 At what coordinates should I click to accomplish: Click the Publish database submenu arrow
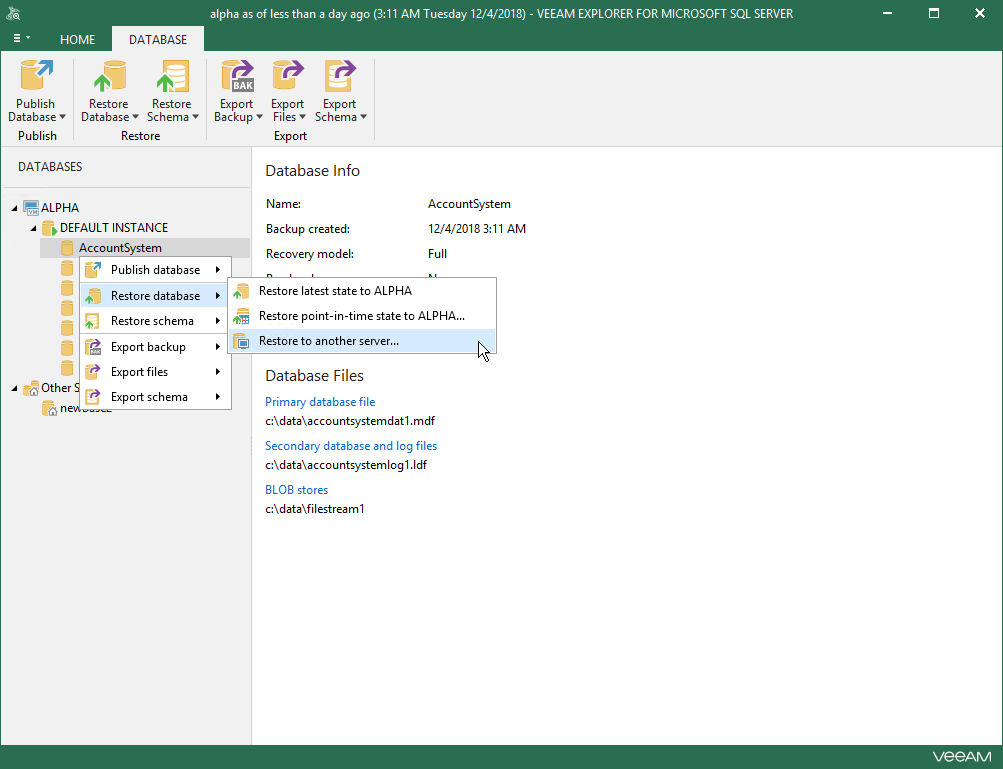pyautogui.click(x=218, y=270)
